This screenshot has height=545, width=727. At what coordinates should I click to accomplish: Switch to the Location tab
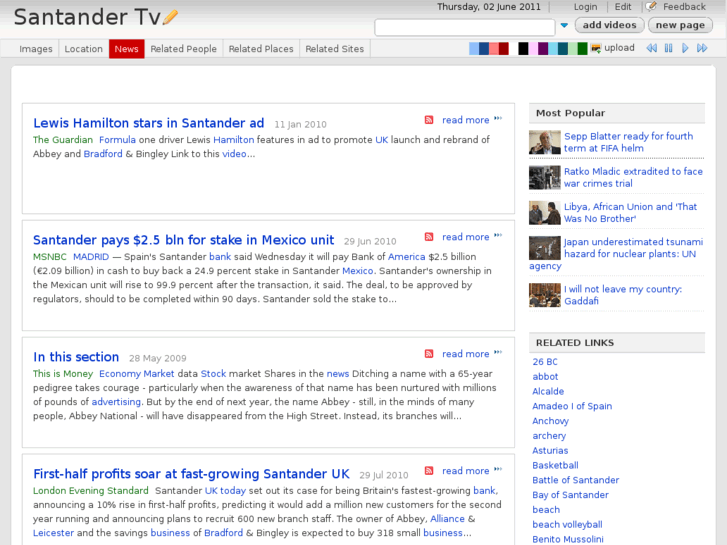click(83, 49)
